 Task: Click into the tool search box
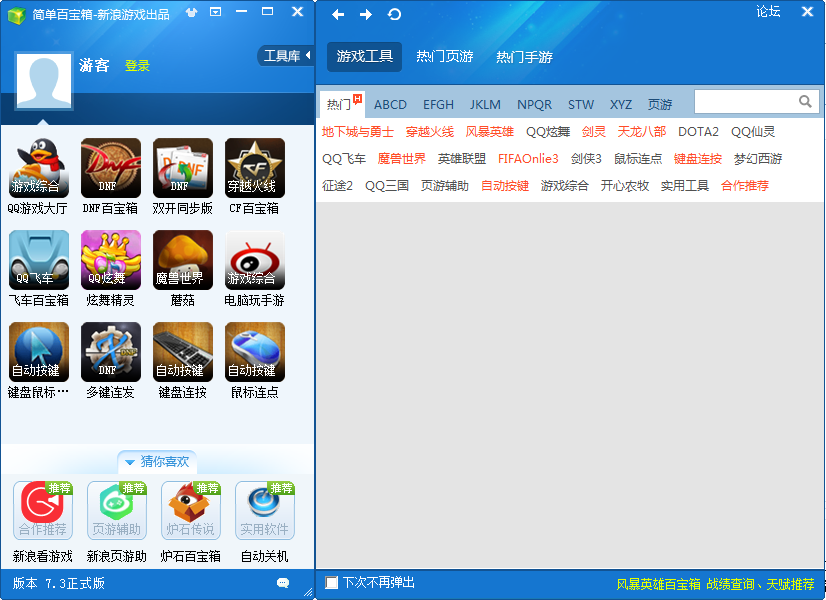746,101
